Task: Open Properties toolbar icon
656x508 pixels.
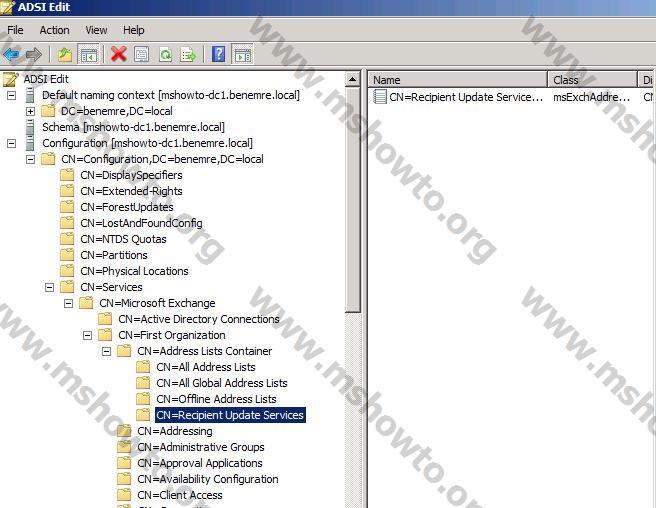Action: click(141, 54)
